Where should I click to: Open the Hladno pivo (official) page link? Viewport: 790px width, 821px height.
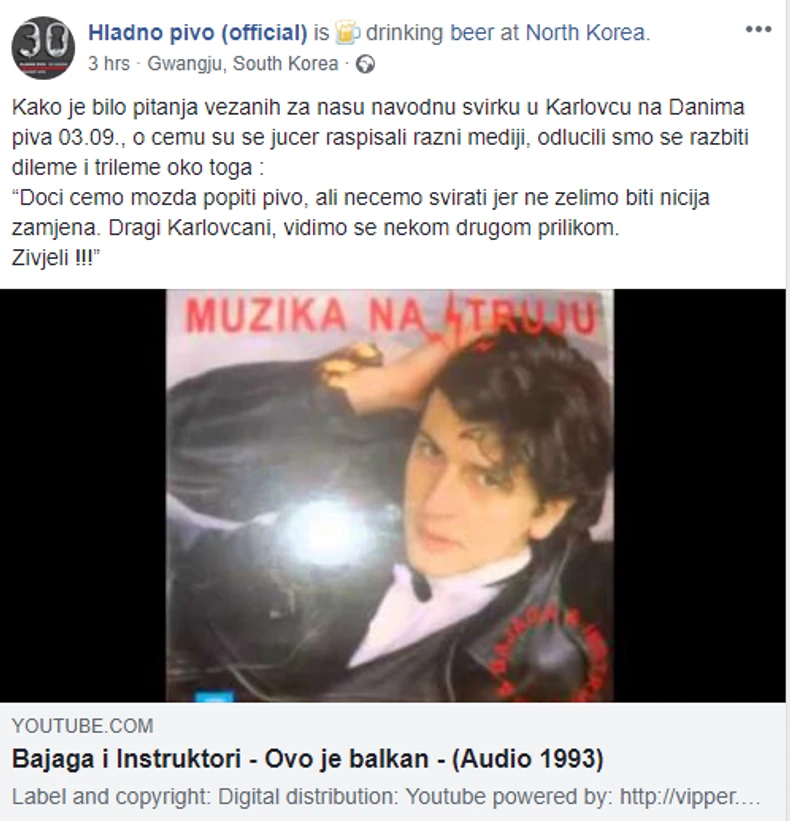pyautogui.click(x=197, y=32)
